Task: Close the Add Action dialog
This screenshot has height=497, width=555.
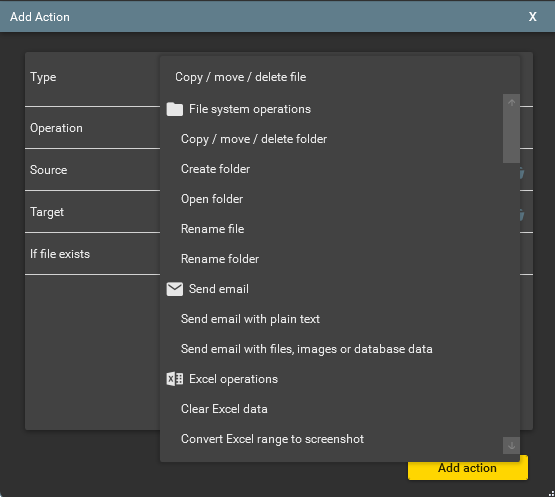Action: (532, 17)
